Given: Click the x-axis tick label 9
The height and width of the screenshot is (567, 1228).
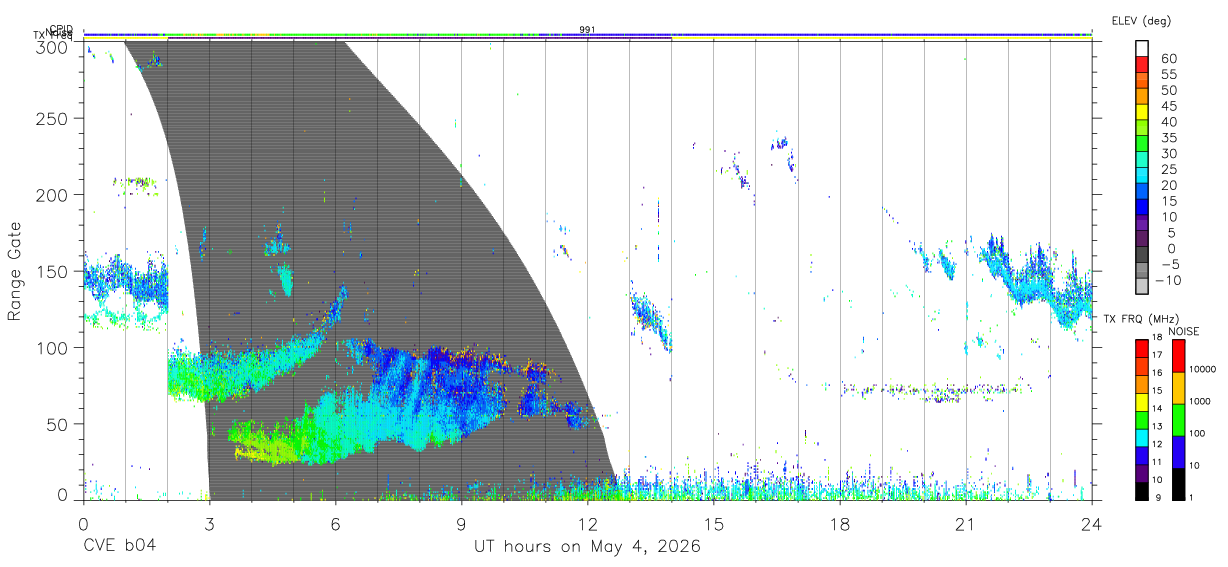Looking at the screenshot, I should pos(461,524).
